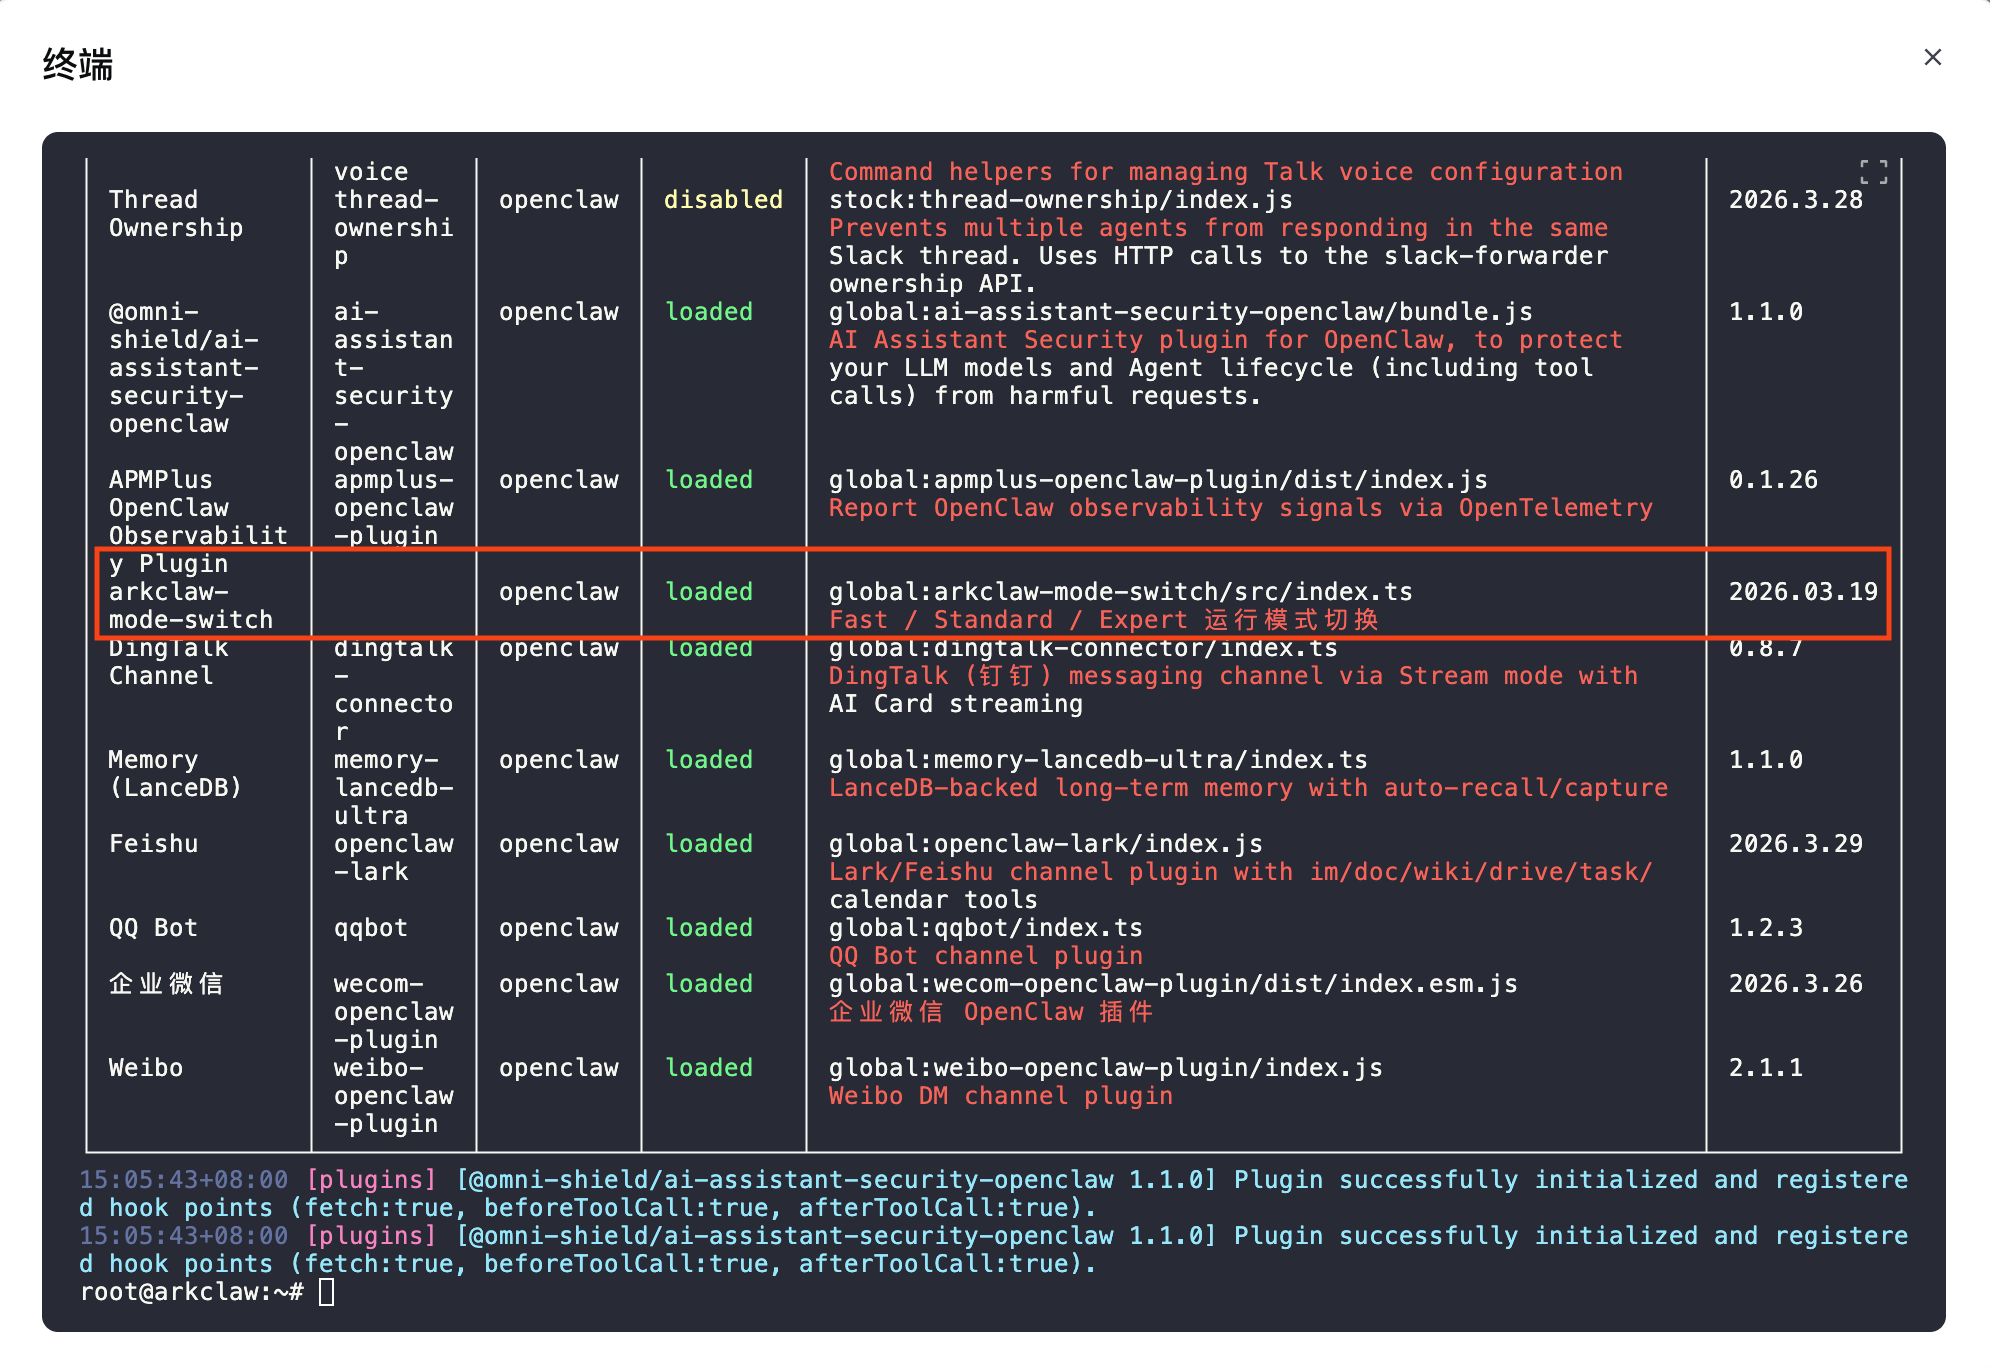Close the 终端 terminal dialog
The height and width of the screenshot is (1368, 1990).
click(x=1932, y=58)
